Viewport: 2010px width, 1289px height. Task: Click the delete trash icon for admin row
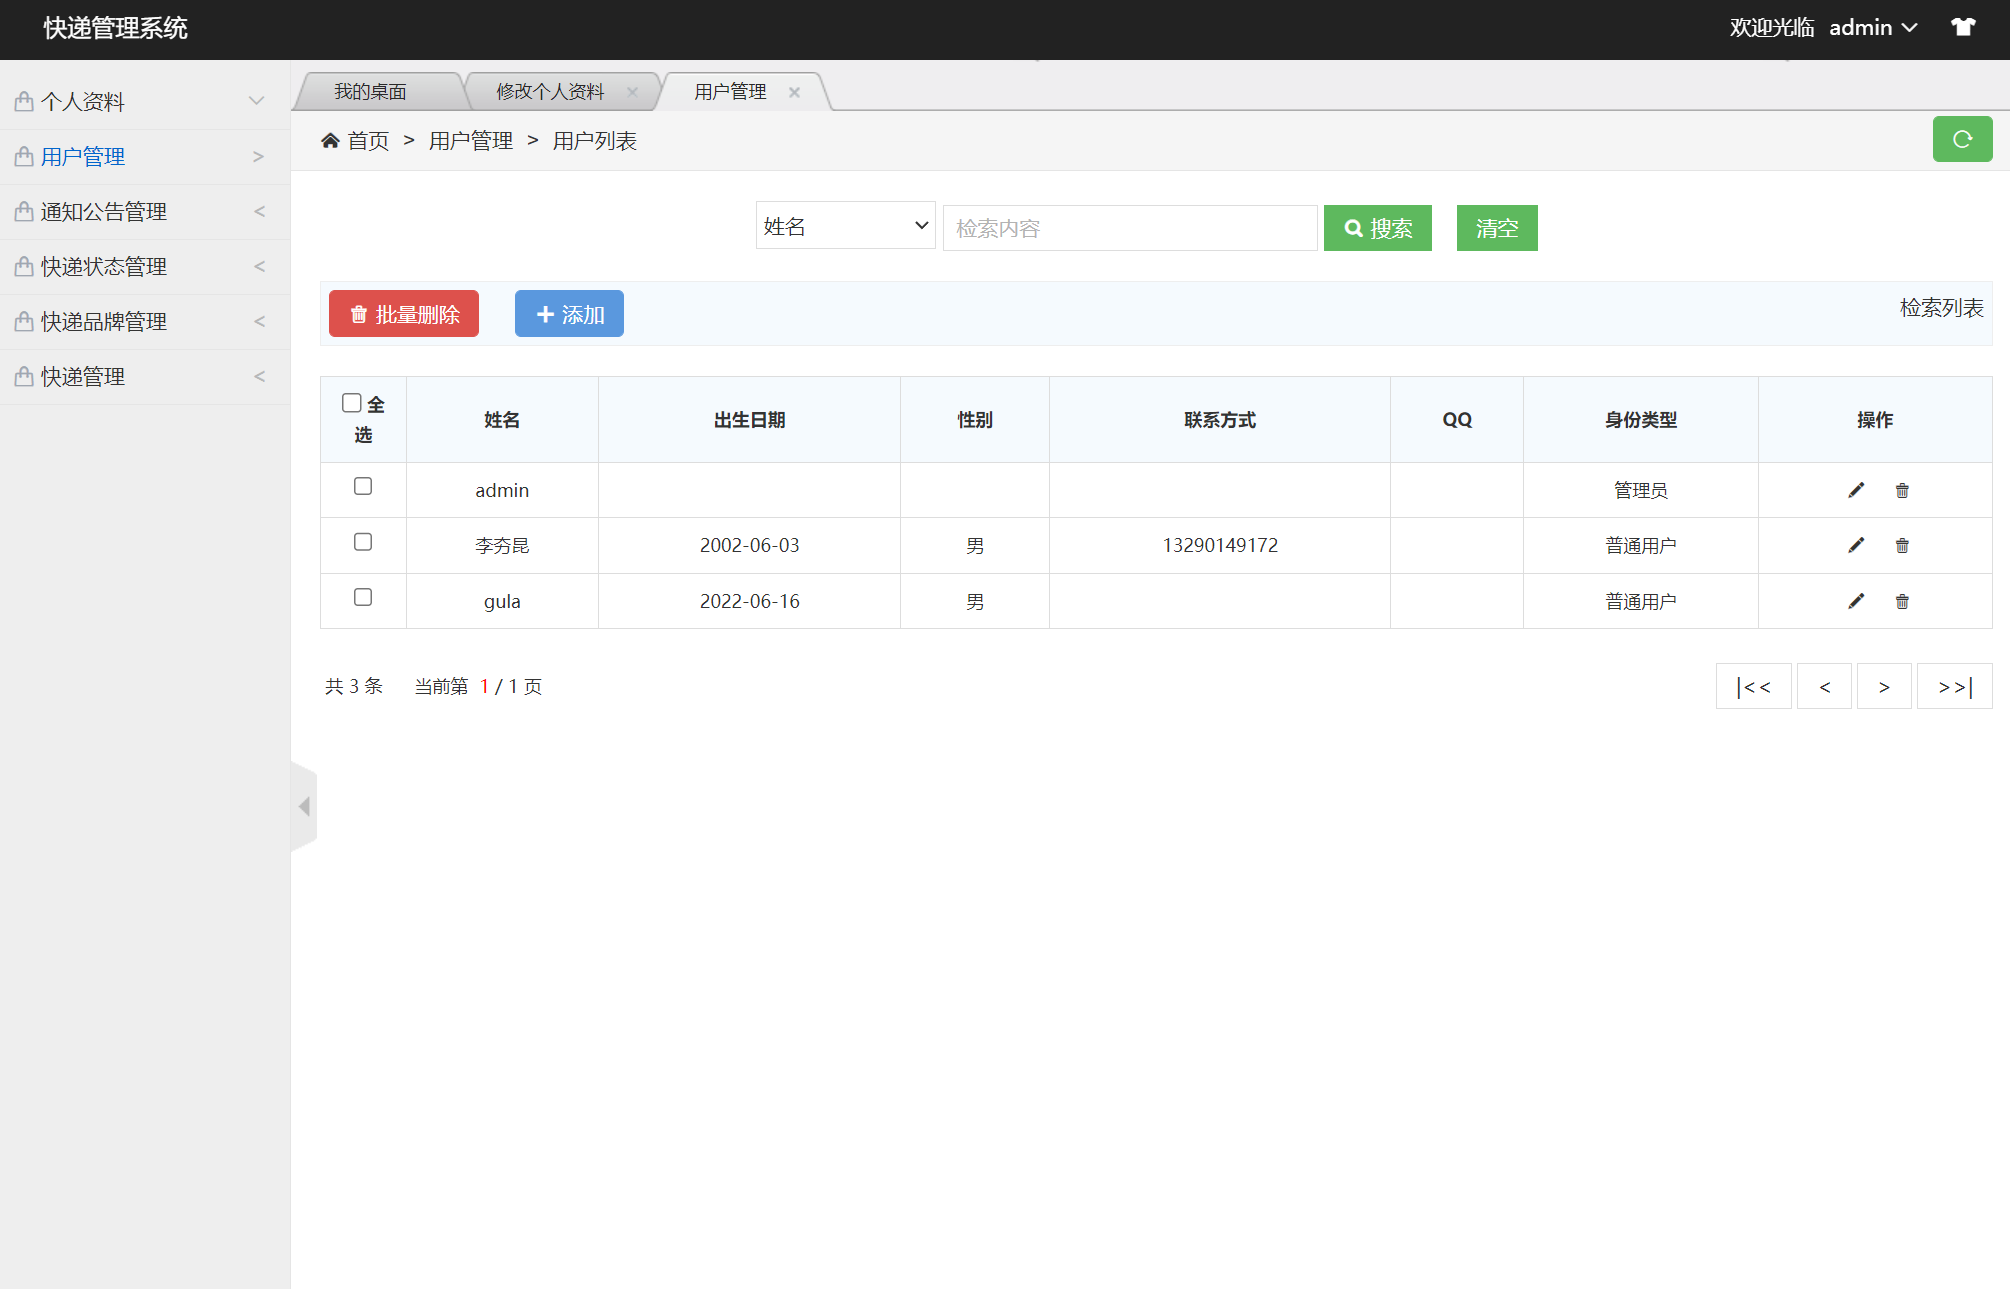(x=1902, y=490)
